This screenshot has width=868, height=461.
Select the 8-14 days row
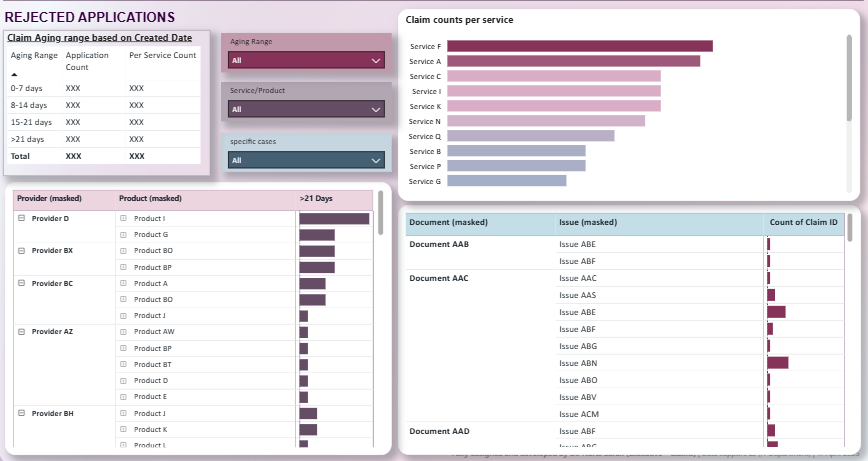coord(105,105)
